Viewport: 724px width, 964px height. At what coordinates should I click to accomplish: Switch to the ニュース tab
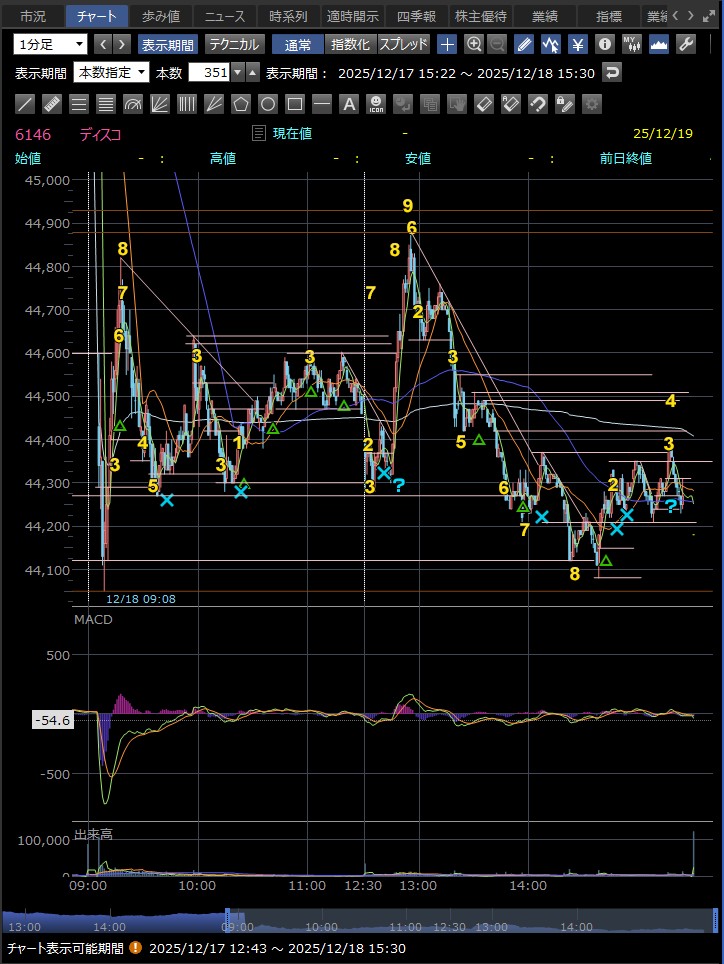(x=223, y=16)
